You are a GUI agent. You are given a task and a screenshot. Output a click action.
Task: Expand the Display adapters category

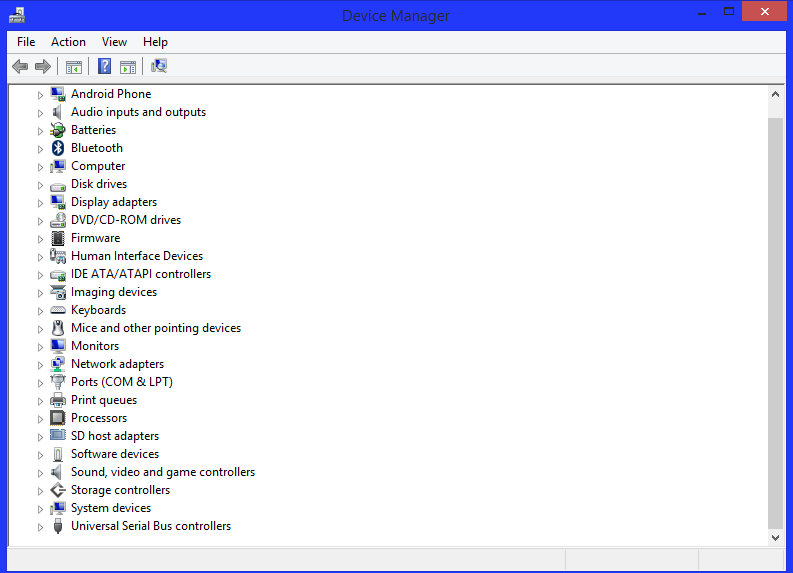(x=40, y=203)
